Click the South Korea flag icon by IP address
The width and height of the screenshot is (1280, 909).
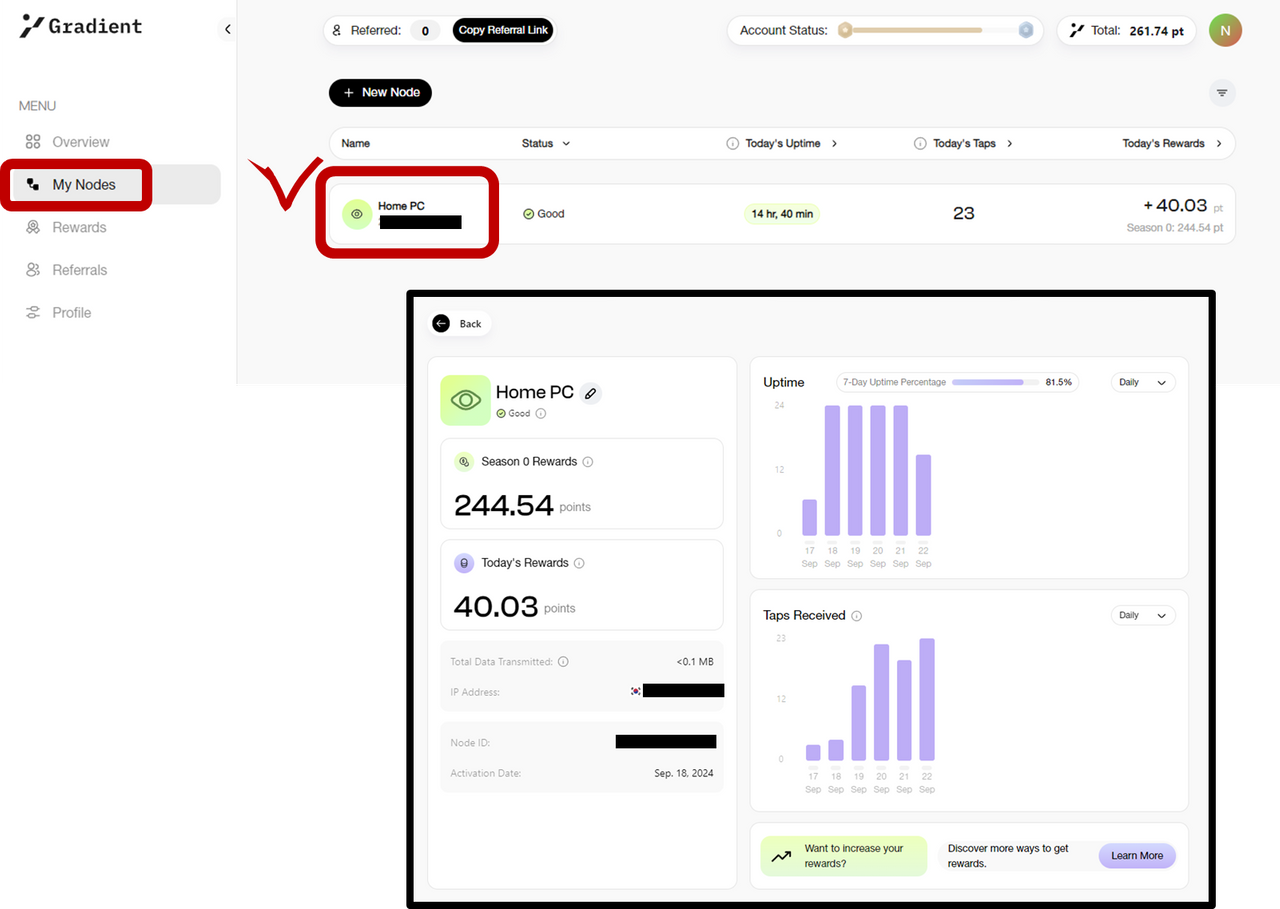636,691
